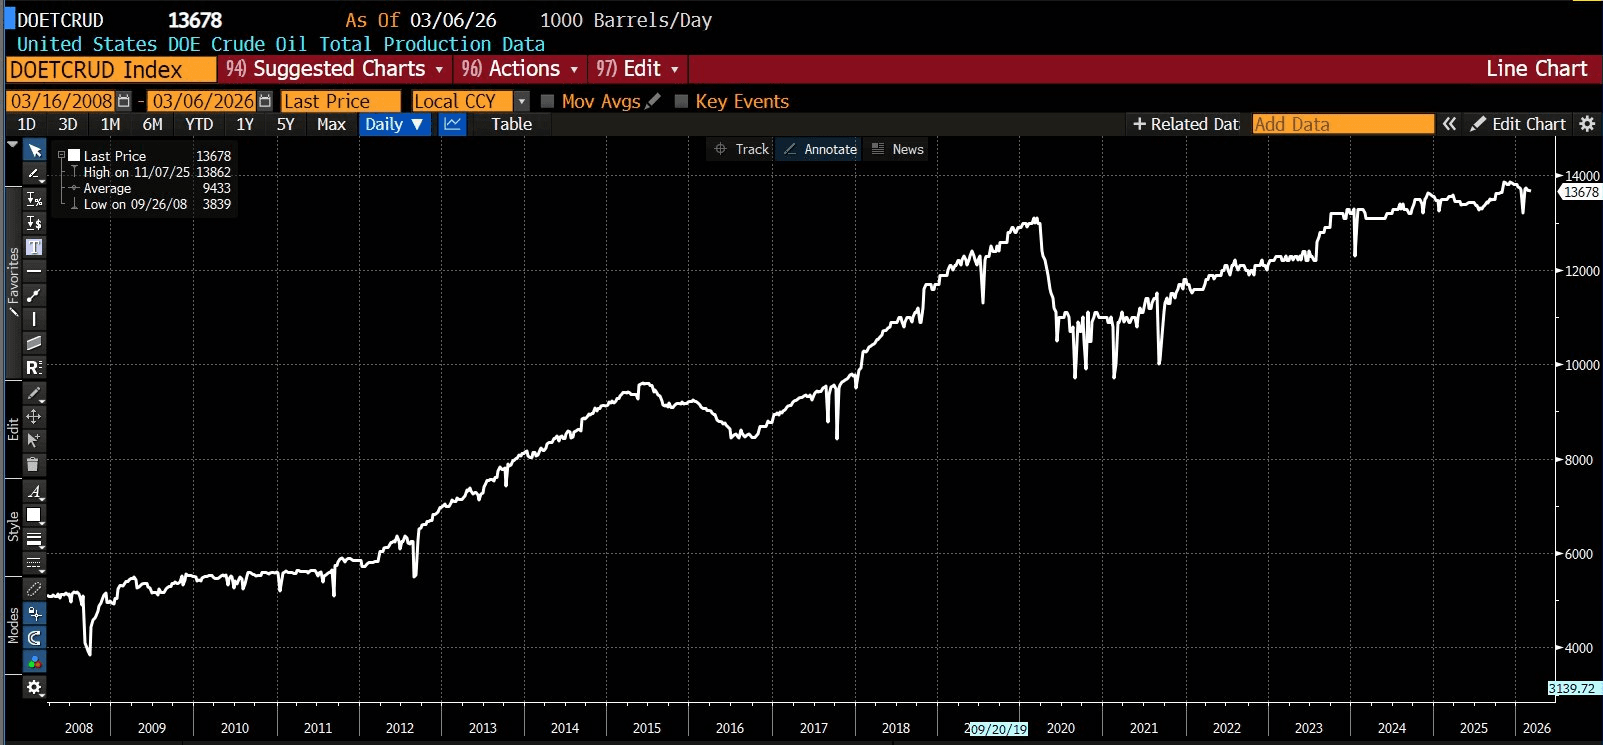Select the arrow pointer tool in sidebar
The image size is (1603, 745).
[34, 150]
